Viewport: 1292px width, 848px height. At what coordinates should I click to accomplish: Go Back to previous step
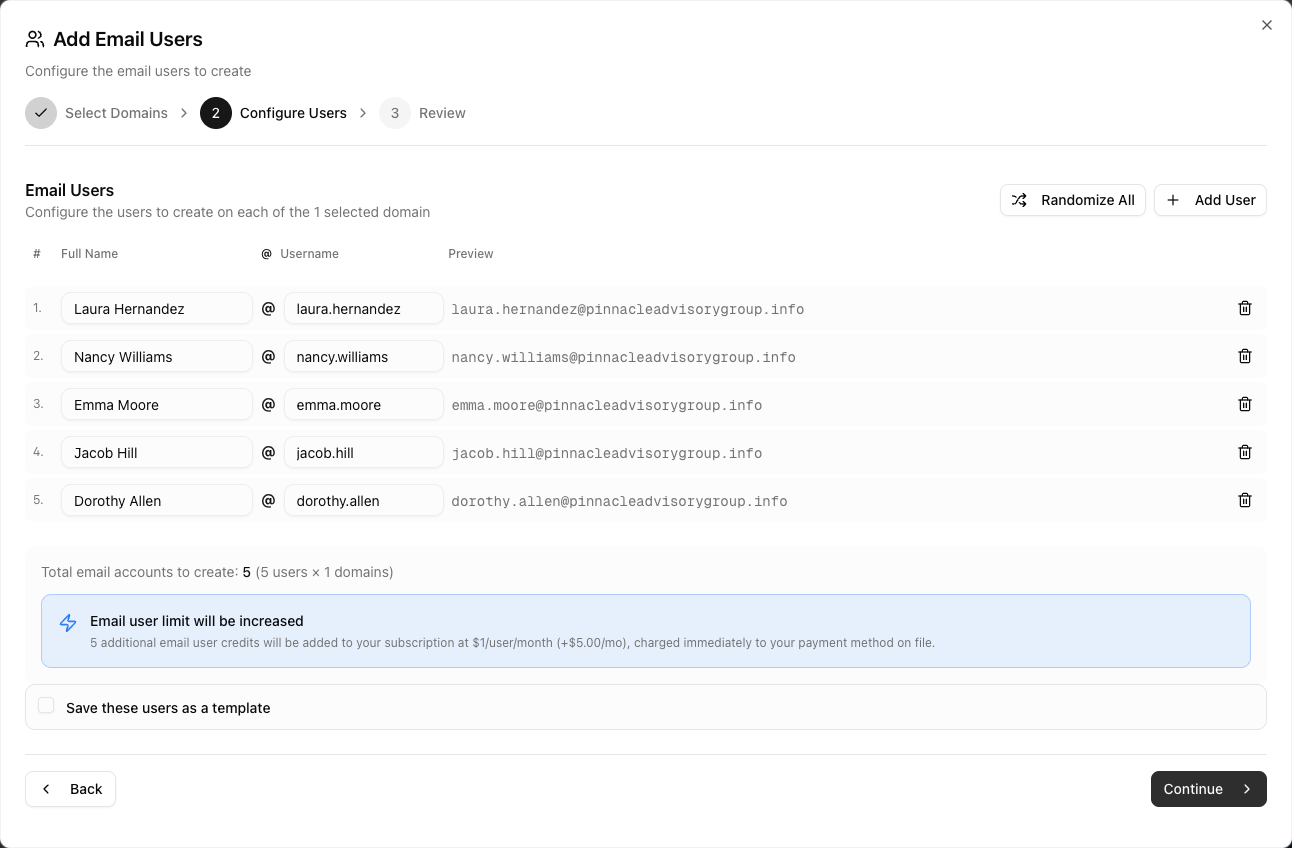pyautogui.click(x=70, y=789)
